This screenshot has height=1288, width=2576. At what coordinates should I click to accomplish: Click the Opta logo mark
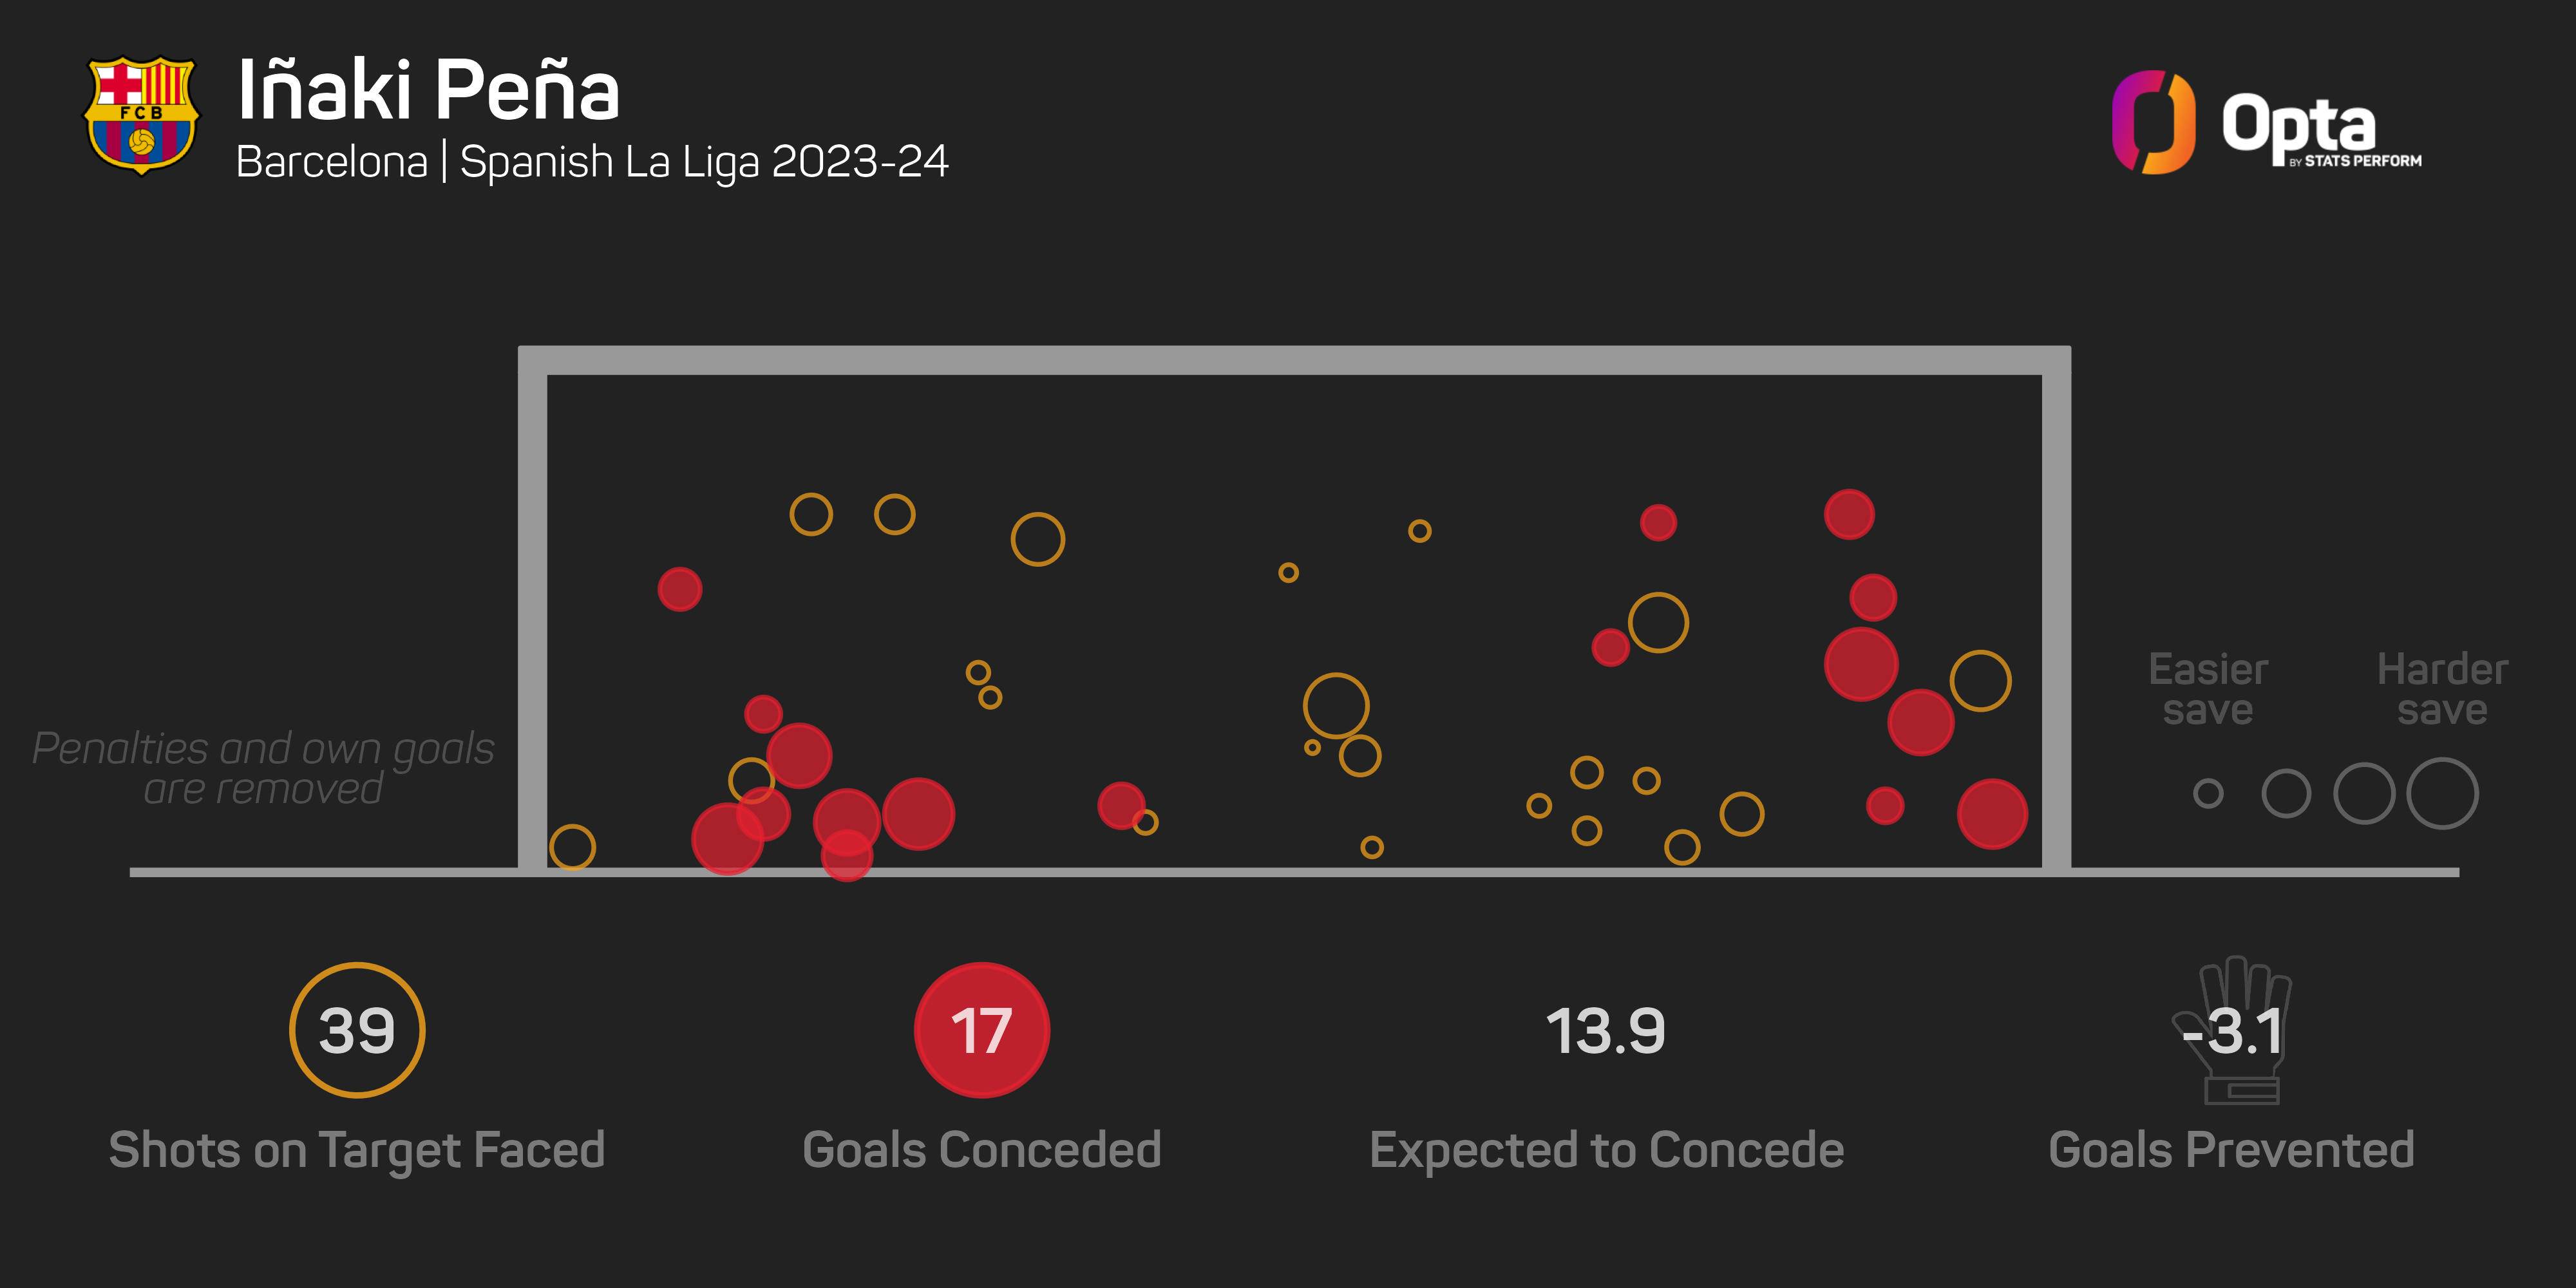2153,122
